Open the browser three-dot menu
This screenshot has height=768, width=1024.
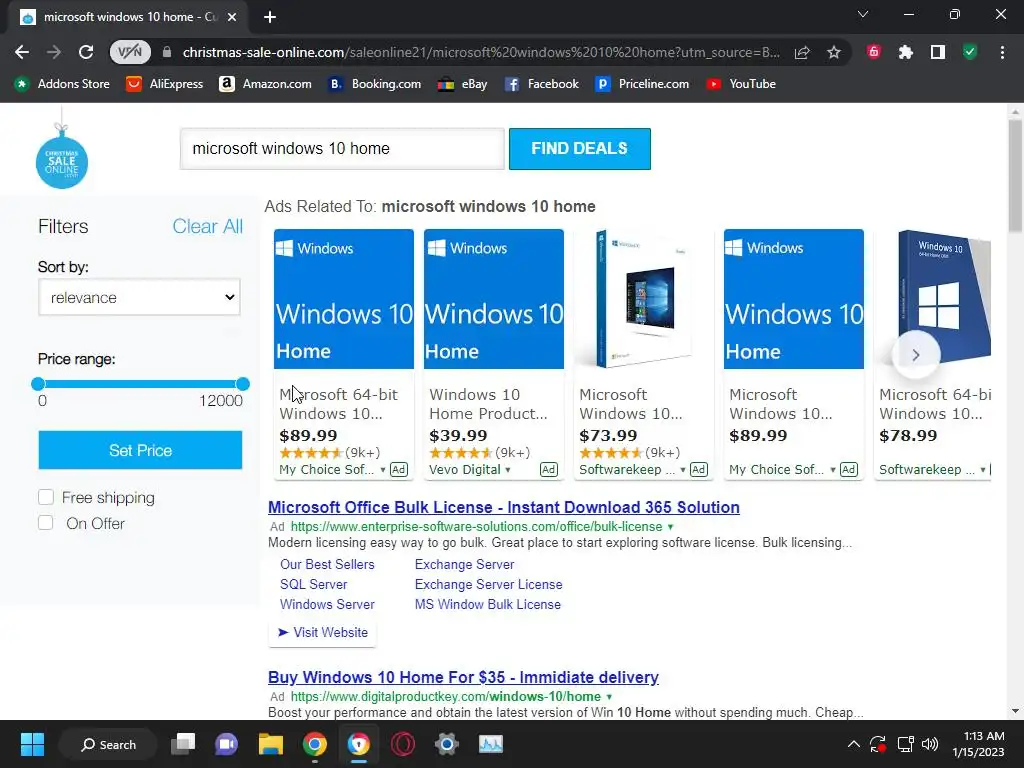tap(1002, 52)
